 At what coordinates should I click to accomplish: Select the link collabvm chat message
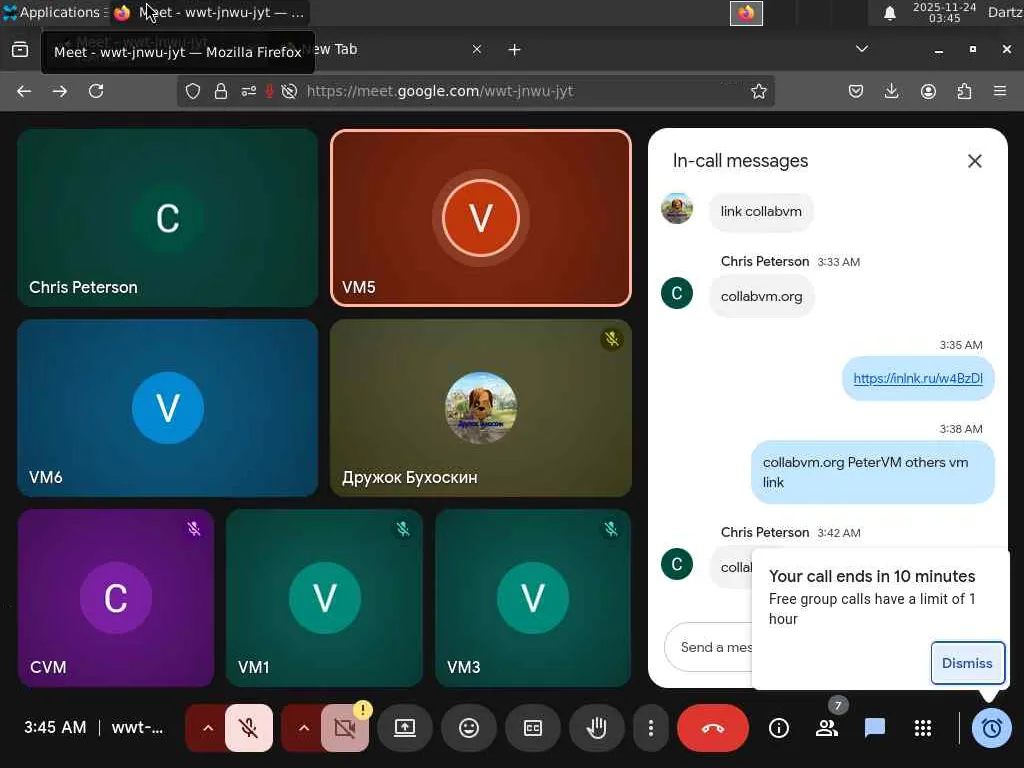[x=761, y=212]
